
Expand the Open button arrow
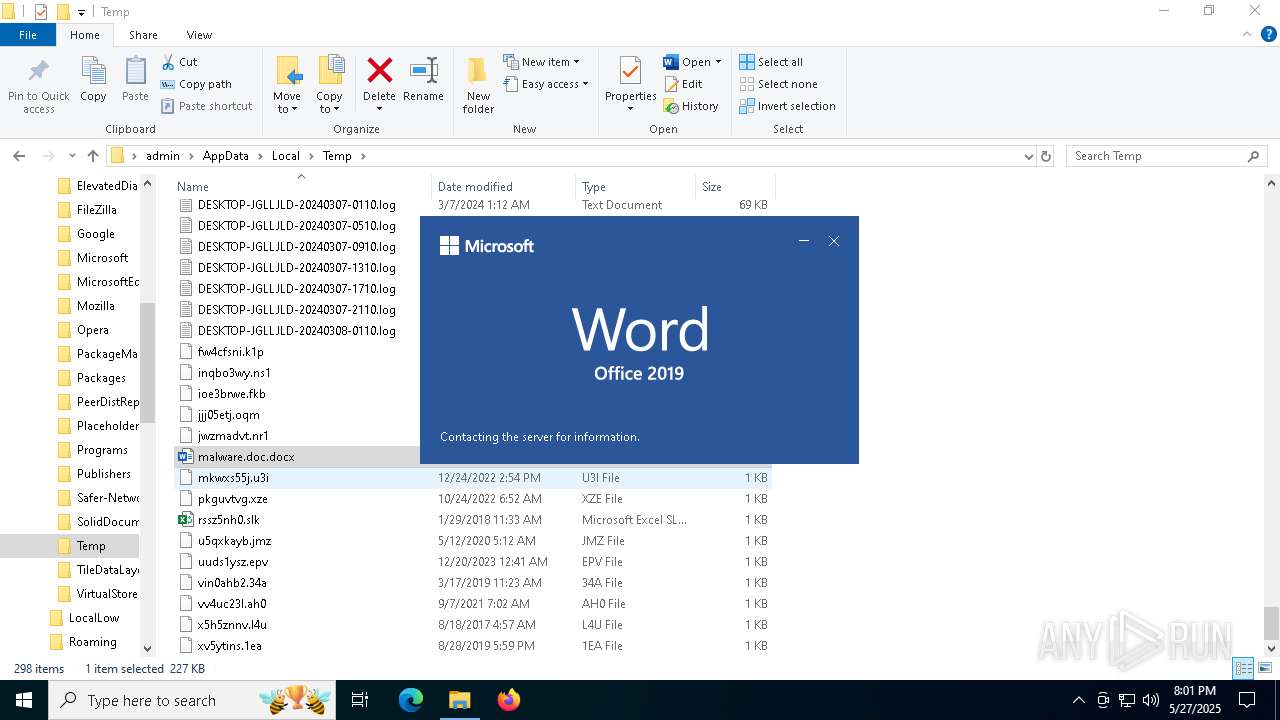(x=718, y=62)
